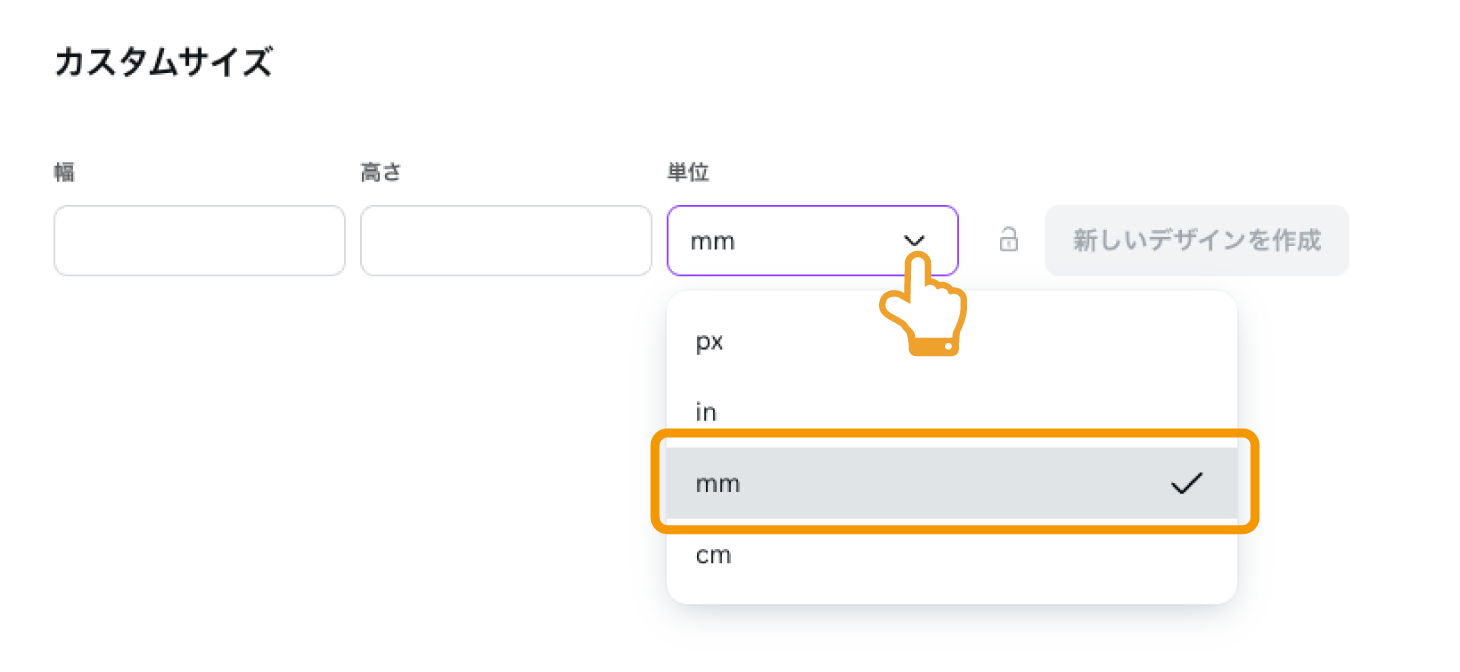
Task: Click the aspect ratio lock icon
Action: coord(1009,240)
